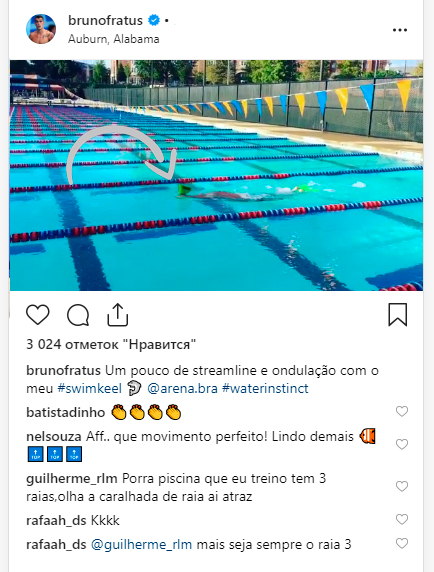The image size is (434, 572).
Task: Like rafaah_ds Kkkk comment
Action: point(402,519)
